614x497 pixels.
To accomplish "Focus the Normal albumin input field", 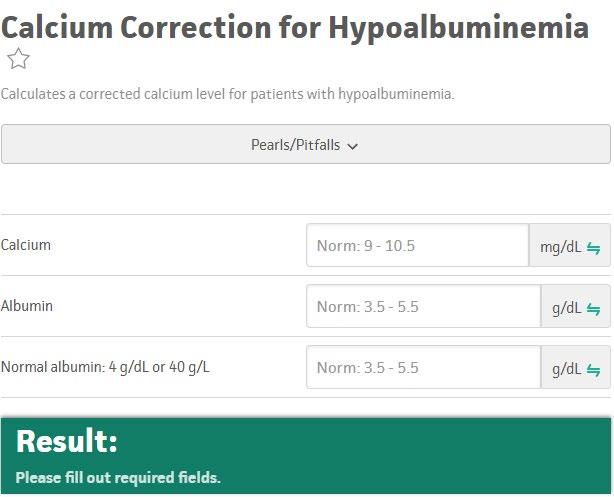I will click(423, 367).
